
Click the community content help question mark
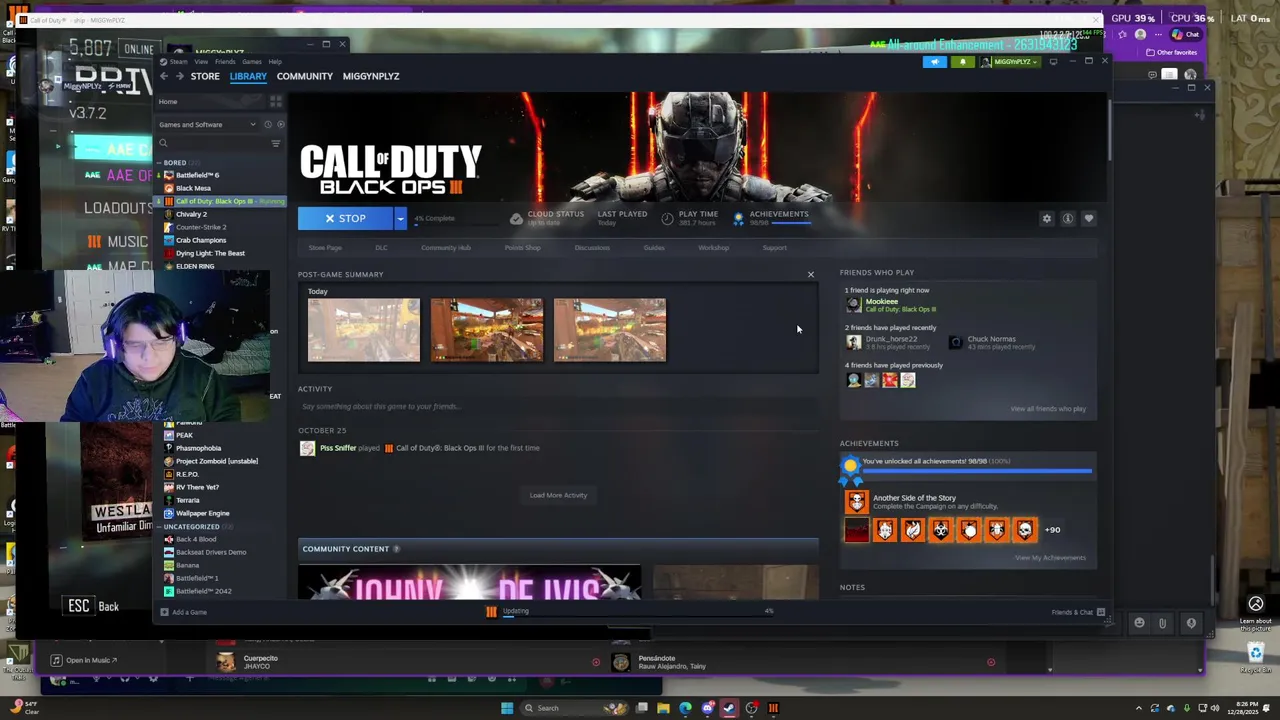coord(396,549)
